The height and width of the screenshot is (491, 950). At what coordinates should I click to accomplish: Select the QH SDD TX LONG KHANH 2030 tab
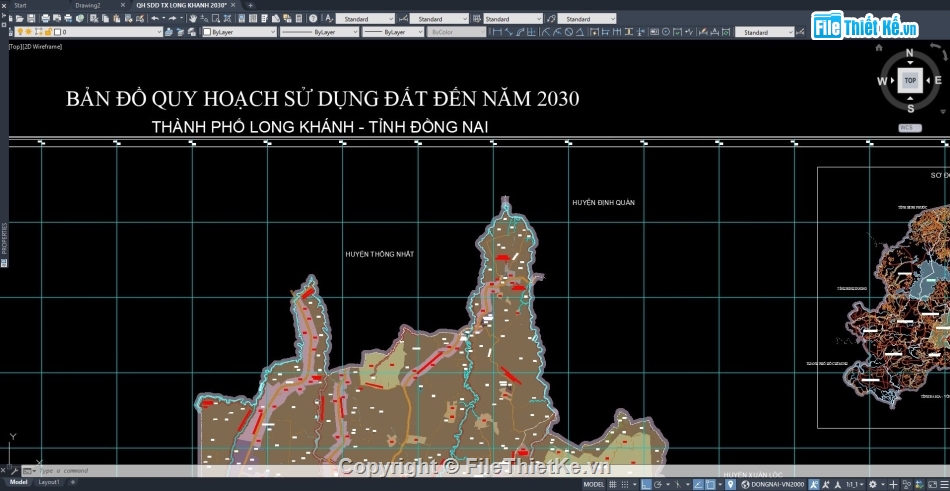click(182, 5)
